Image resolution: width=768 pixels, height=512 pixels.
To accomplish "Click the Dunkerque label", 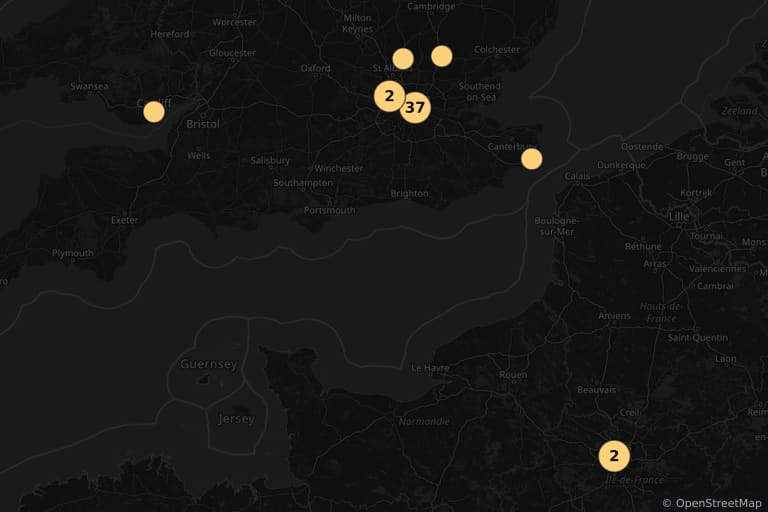I will tap(621, 165).
